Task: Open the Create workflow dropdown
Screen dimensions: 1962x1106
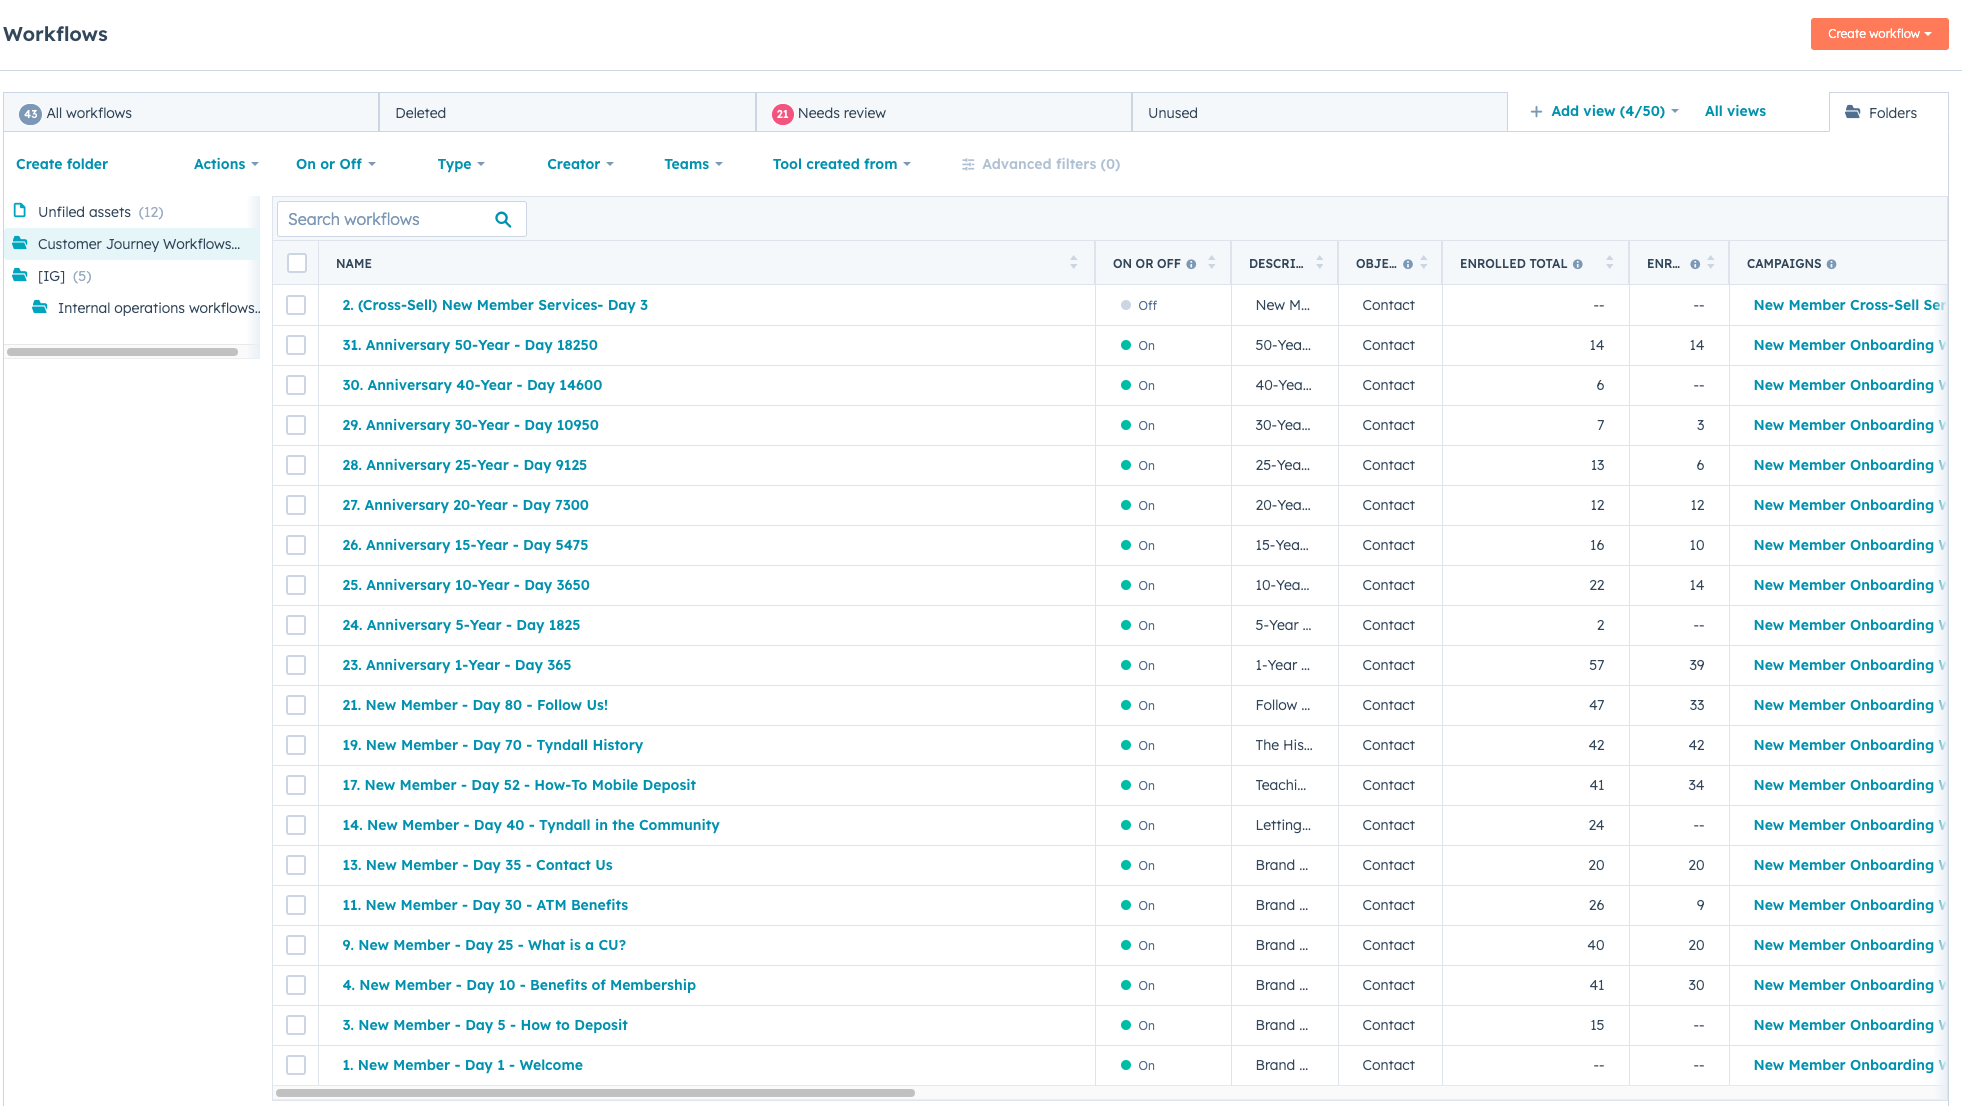Action: [x=1878, y=33]
